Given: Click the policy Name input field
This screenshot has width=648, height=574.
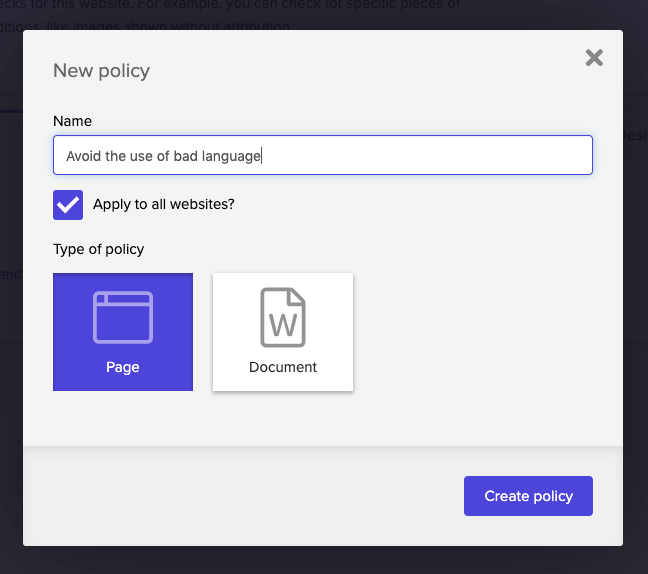Looking at the screenshot, I should 323,155.
